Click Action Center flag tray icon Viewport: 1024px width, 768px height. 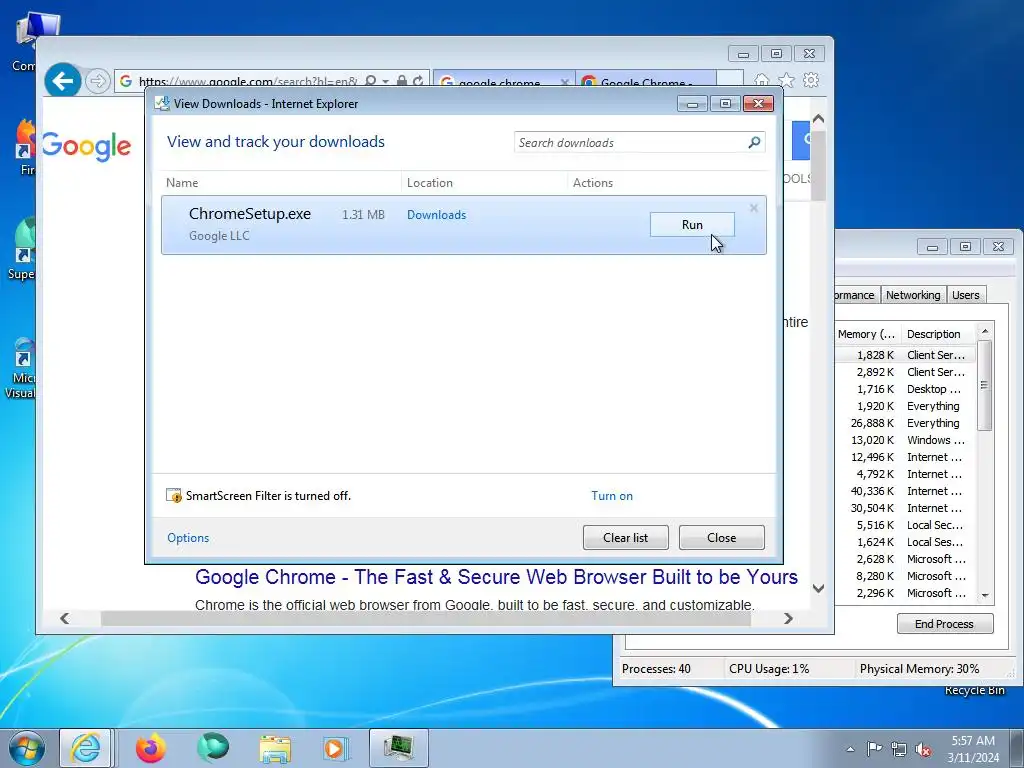tap(874, 749)
